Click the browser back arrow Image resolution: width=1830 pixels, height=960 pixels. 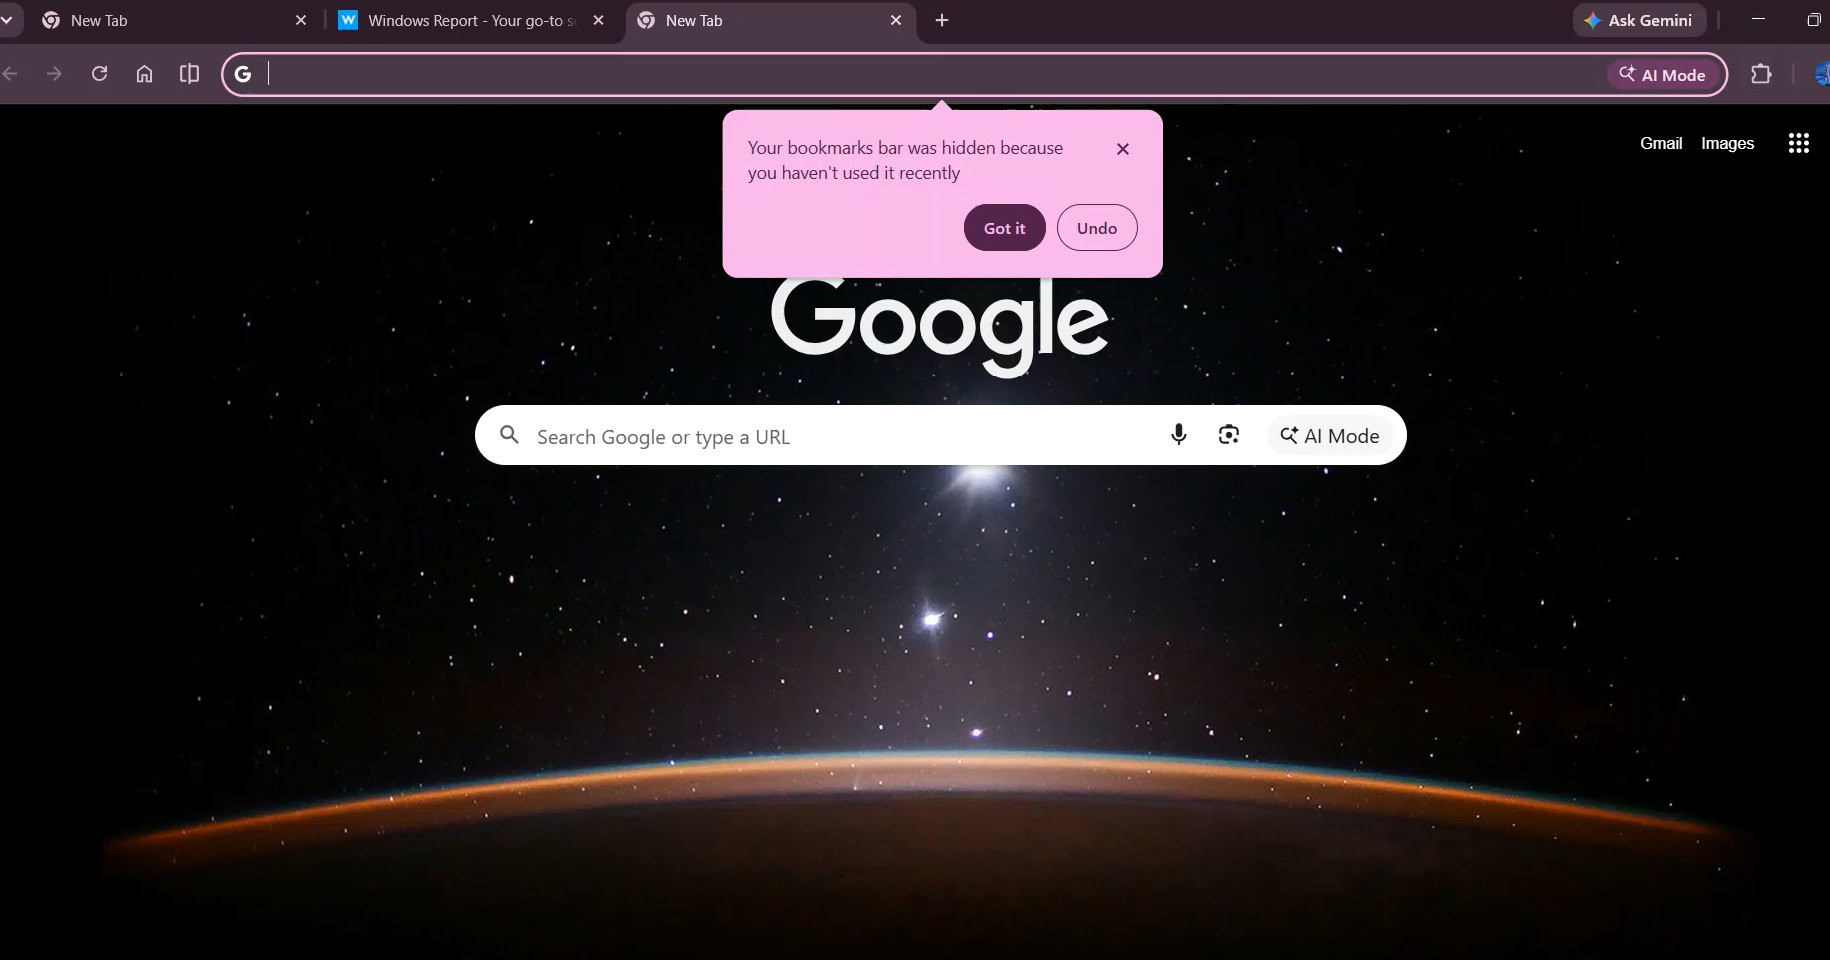click(x=10, y=74)
